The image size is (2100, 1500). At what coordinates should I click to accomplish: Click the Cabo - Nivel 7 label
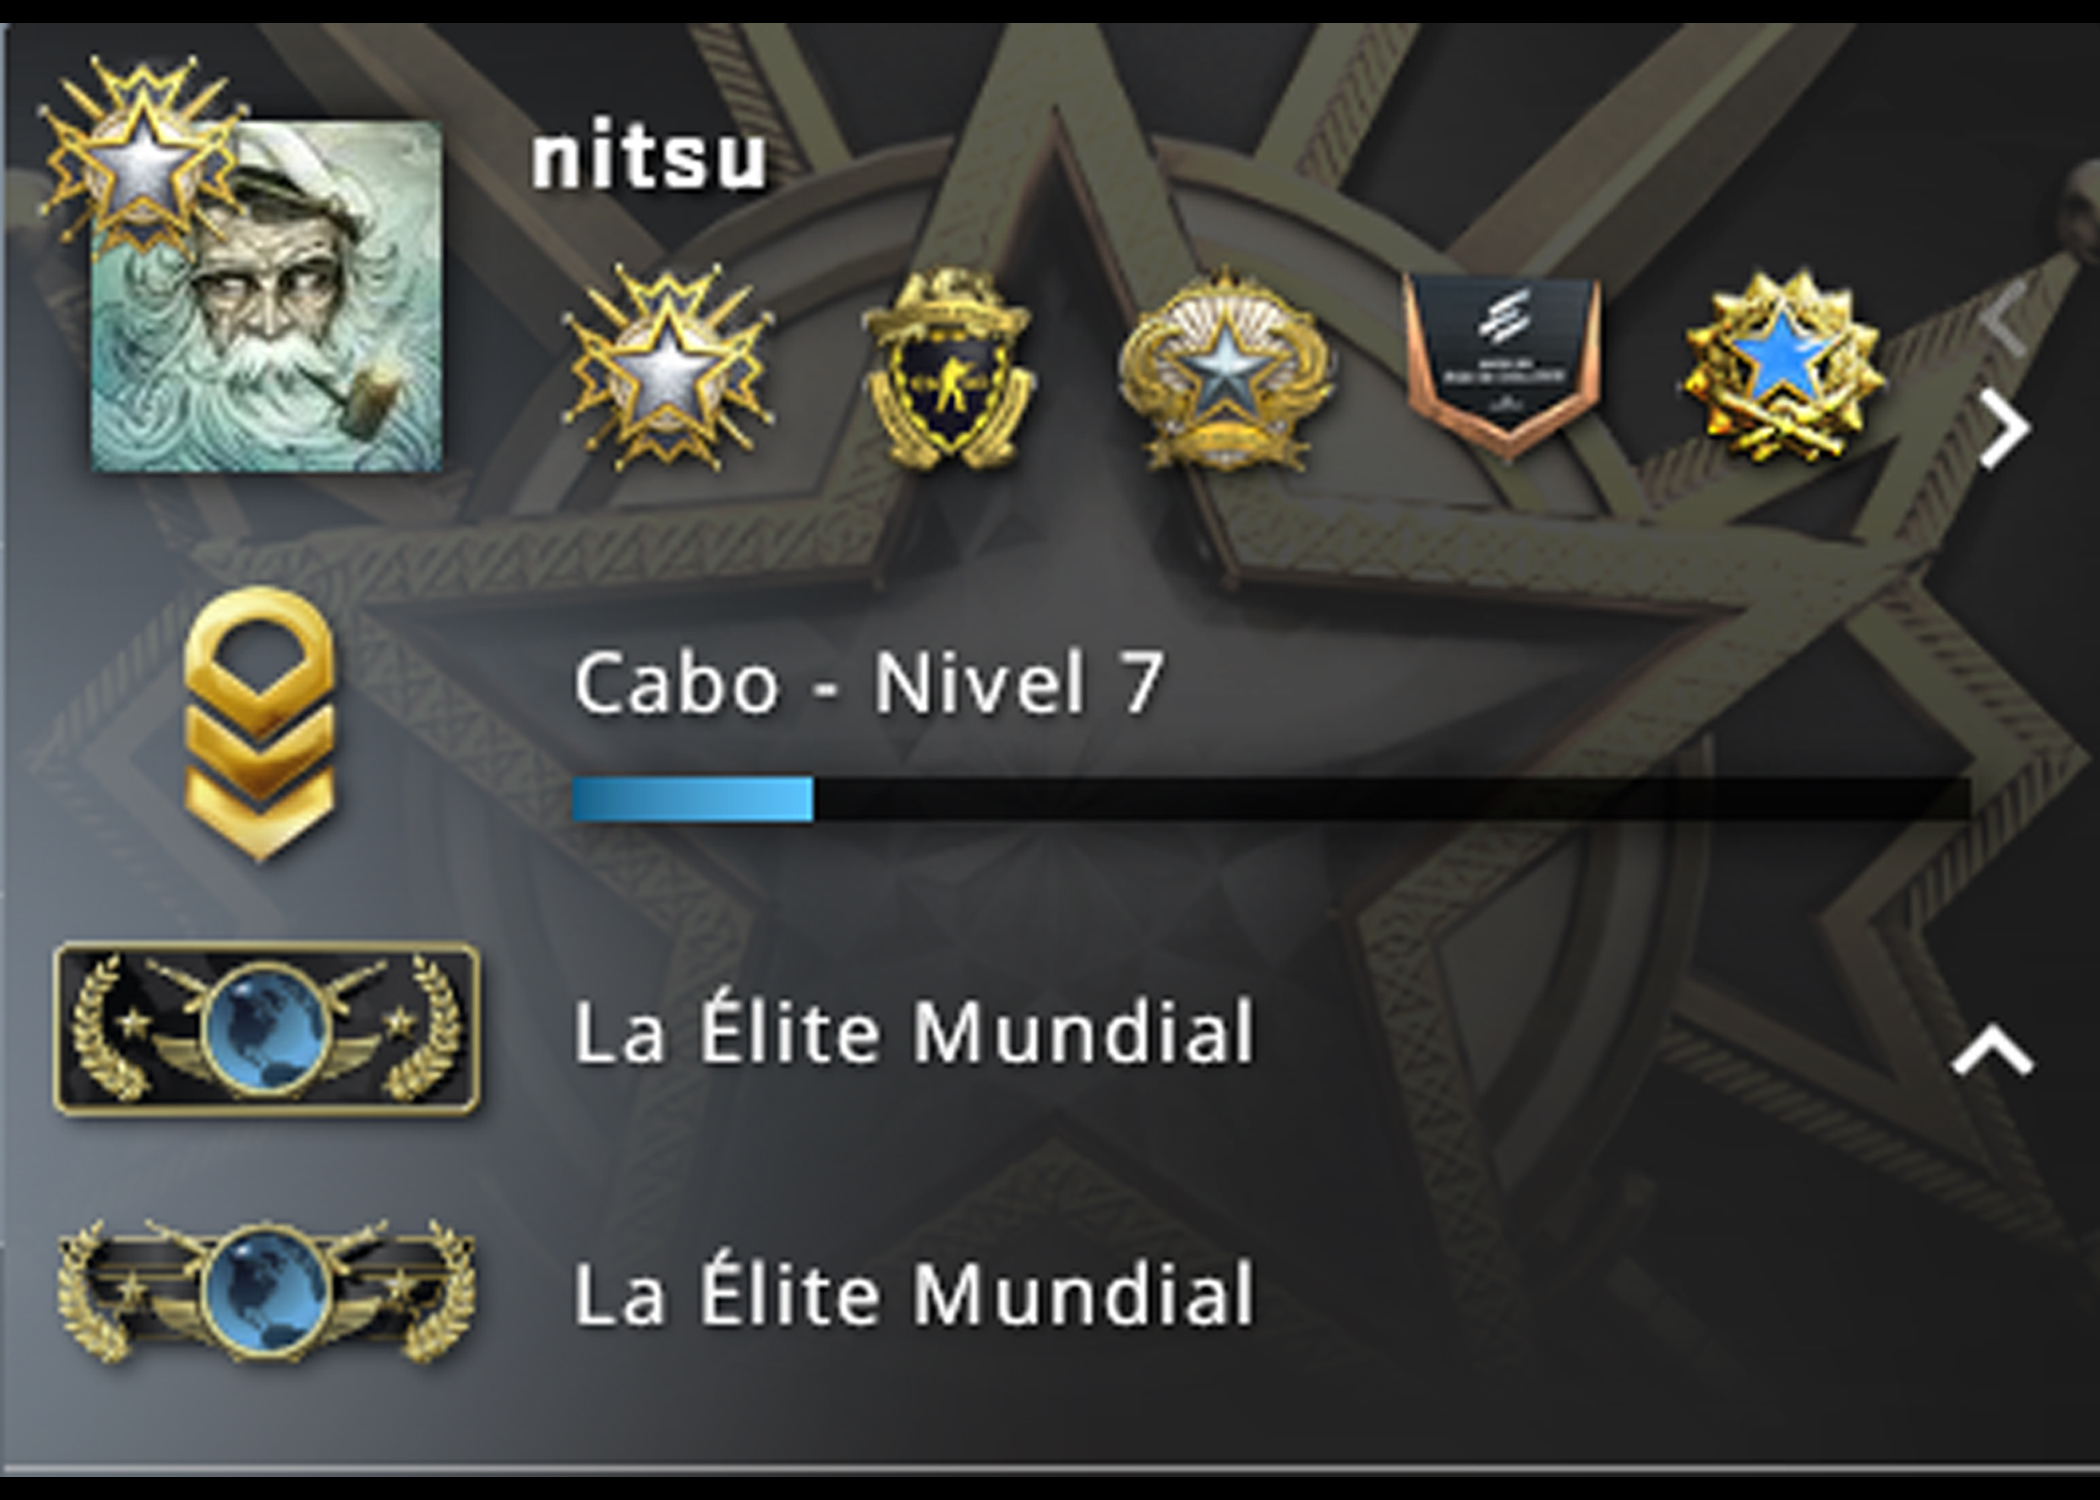point(868,683)
